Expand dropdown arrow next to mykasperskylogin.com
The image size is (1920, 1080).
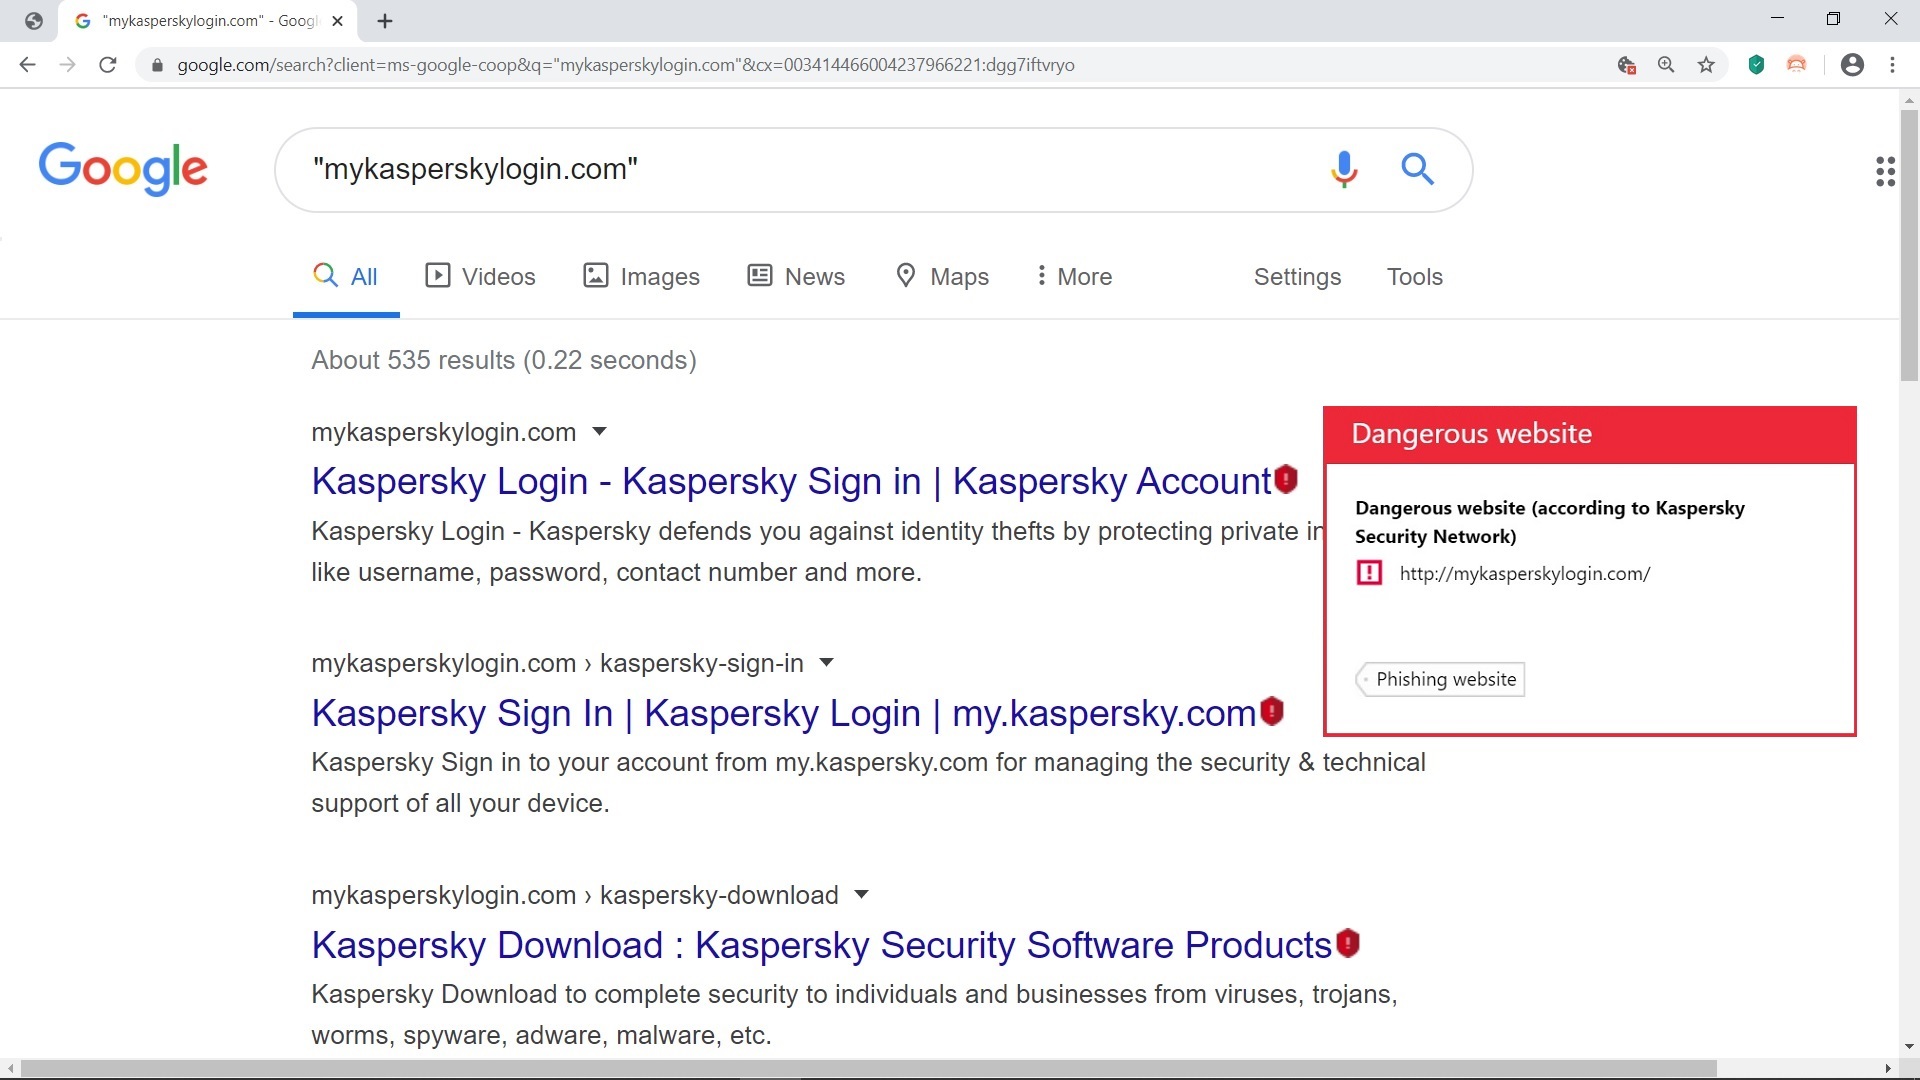click(x=599, y=432)
